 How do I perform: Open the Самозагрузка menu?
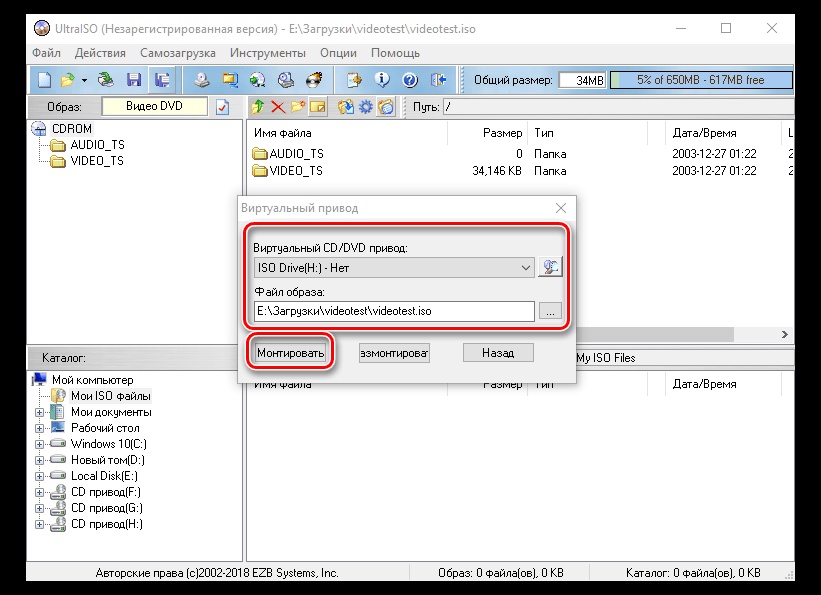tap(177, 53)
